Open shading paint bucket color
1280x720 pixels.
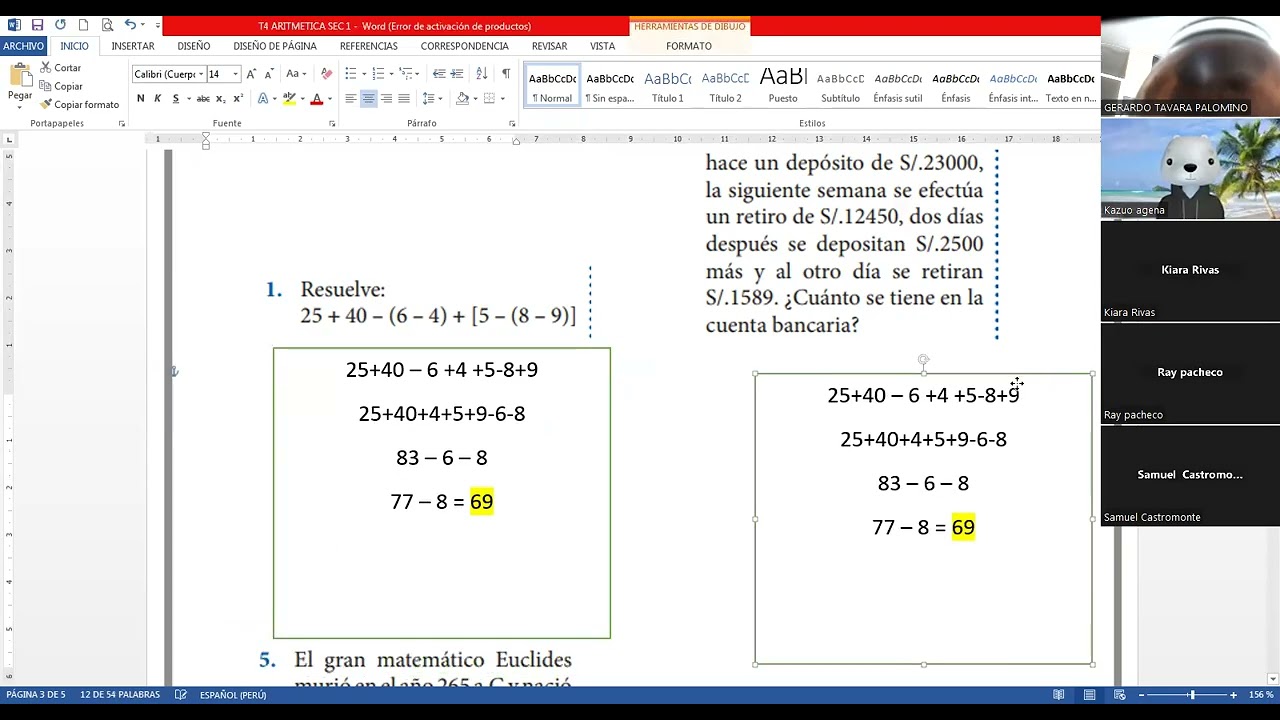[463, 98]
